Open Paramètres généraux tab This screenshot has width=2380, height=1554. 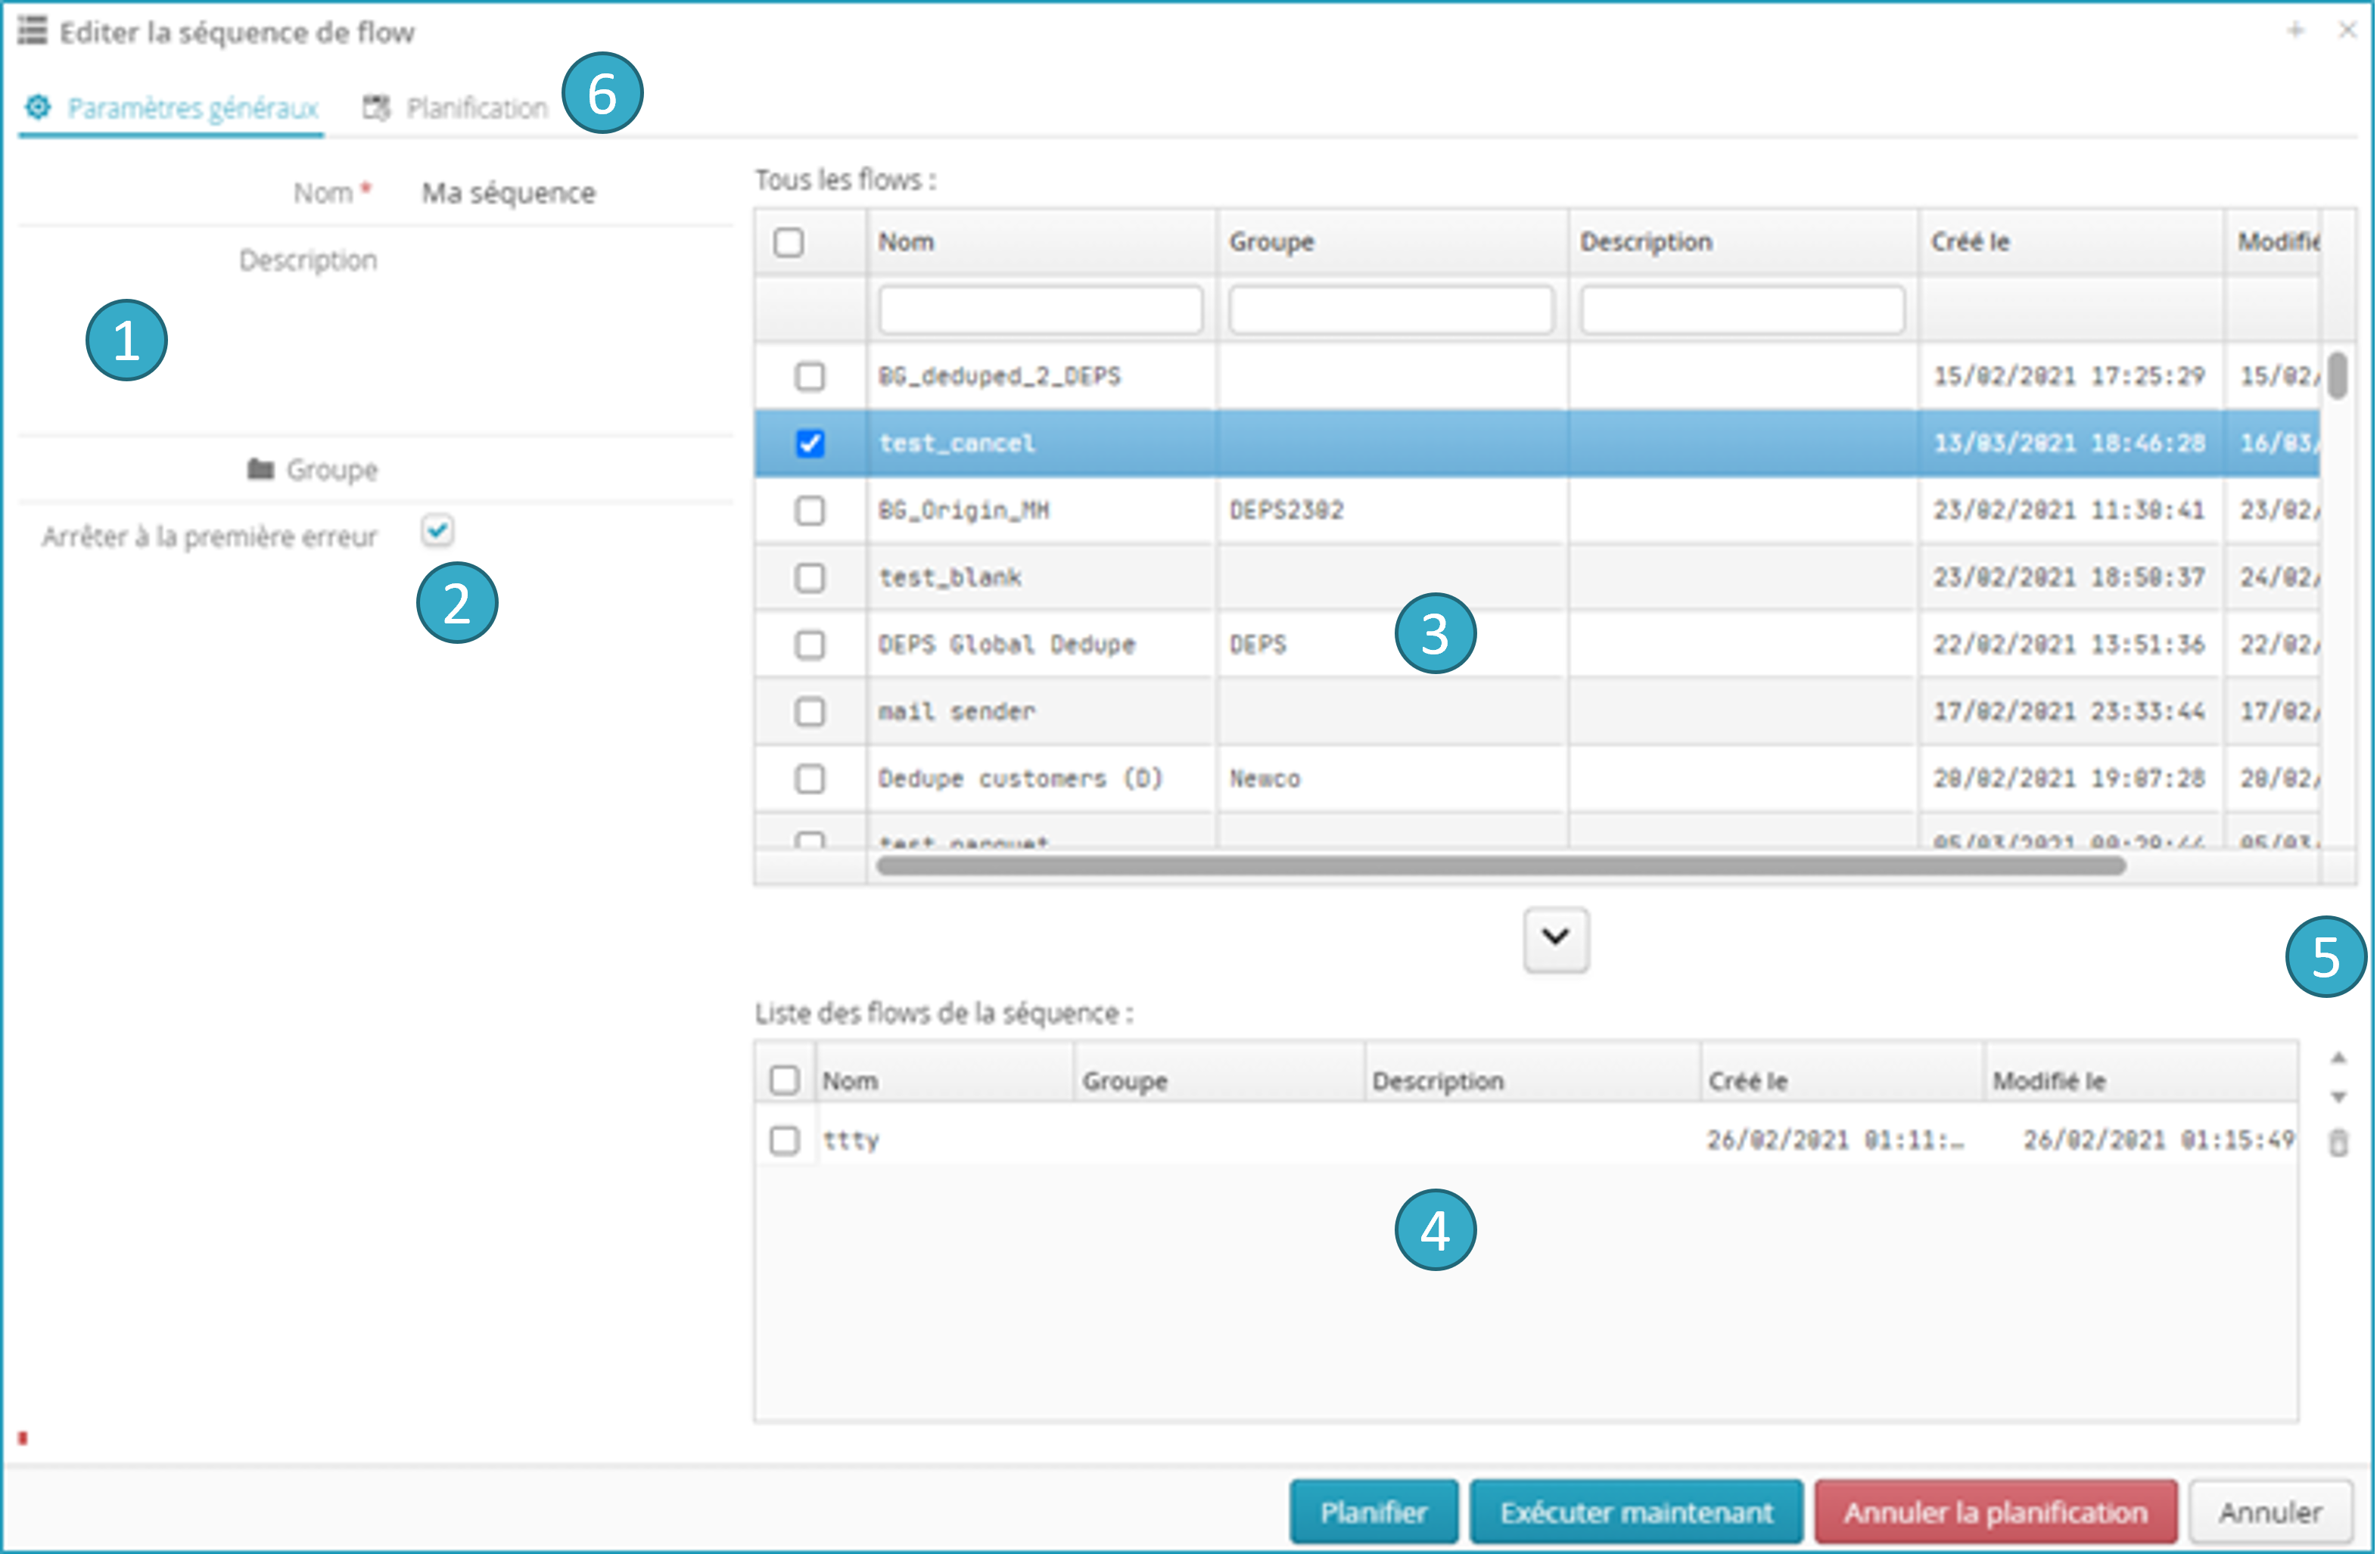pos(172,108)
